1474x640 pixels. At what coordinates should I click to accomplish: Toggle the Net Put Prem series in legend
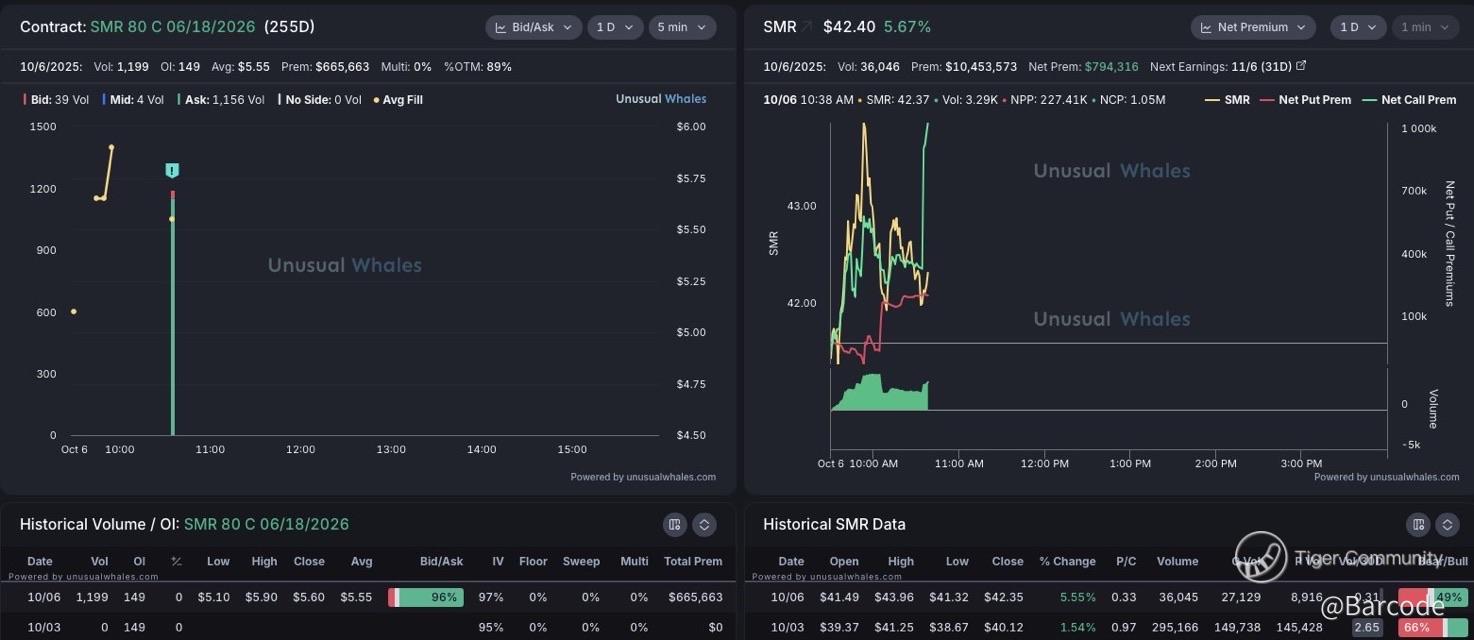1306,100
